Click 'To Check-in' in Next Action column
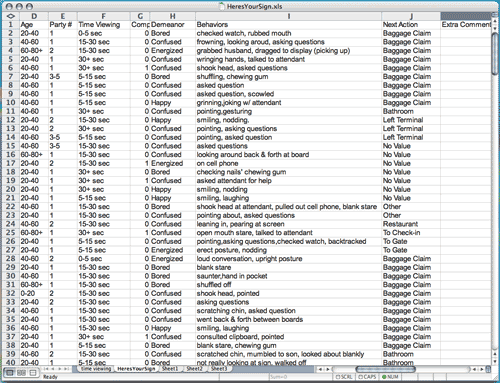500x383 pixels. point(411,233)
